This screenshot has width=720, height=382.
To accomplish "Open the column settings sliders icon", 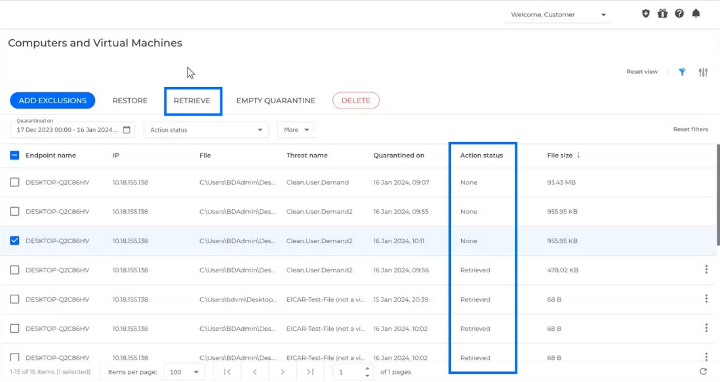I will click(703, 72).
